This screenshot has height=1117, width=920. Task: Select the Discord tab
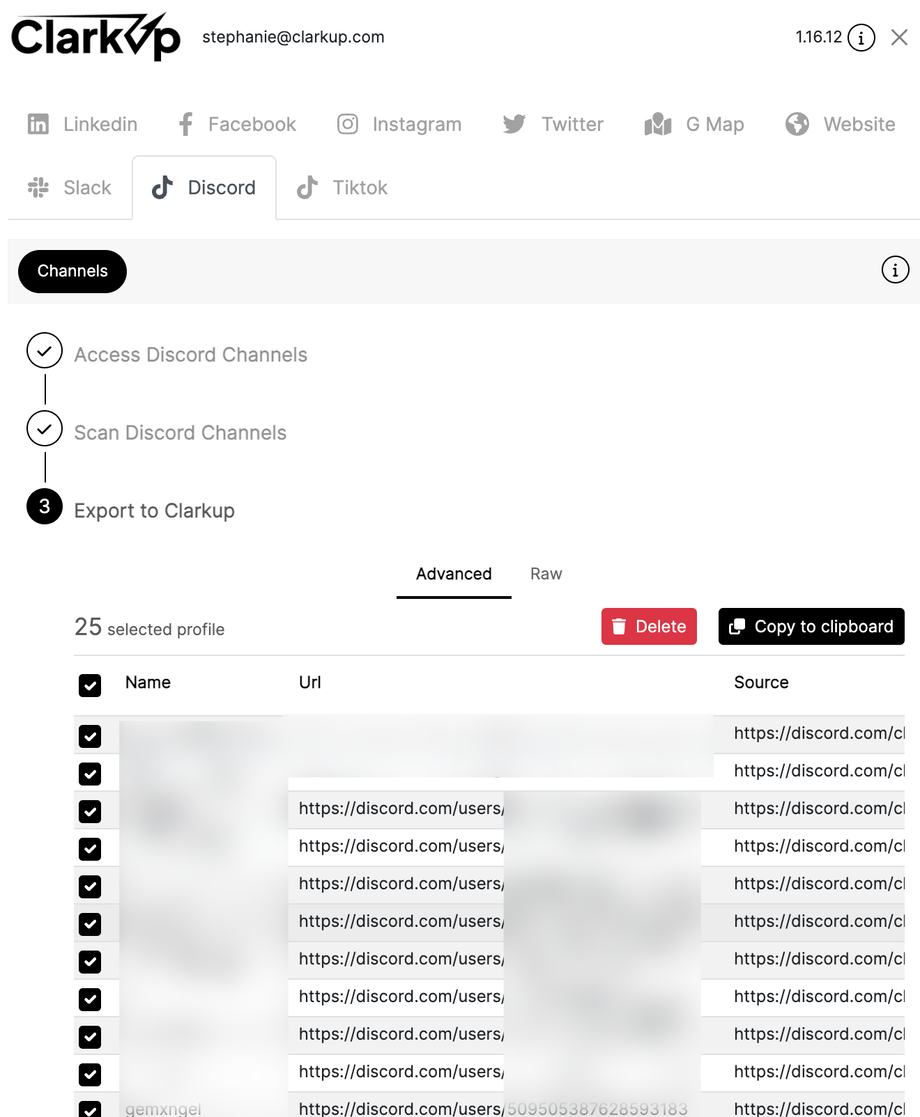point(204,187)
